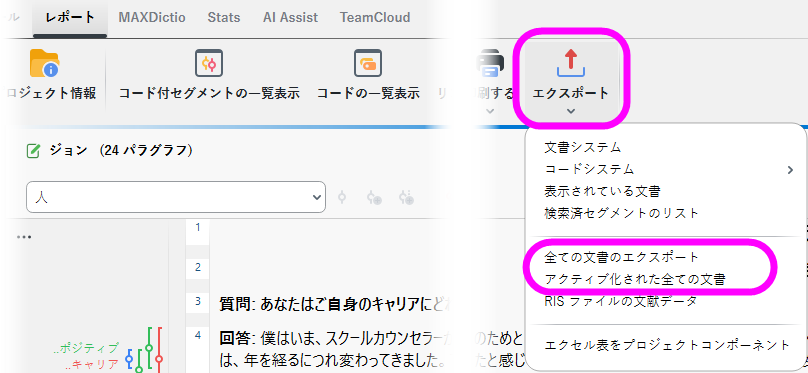The image size is (808, 373).
Task: Select 表示されている文書 menu entry
Action: tap(602, 191)
